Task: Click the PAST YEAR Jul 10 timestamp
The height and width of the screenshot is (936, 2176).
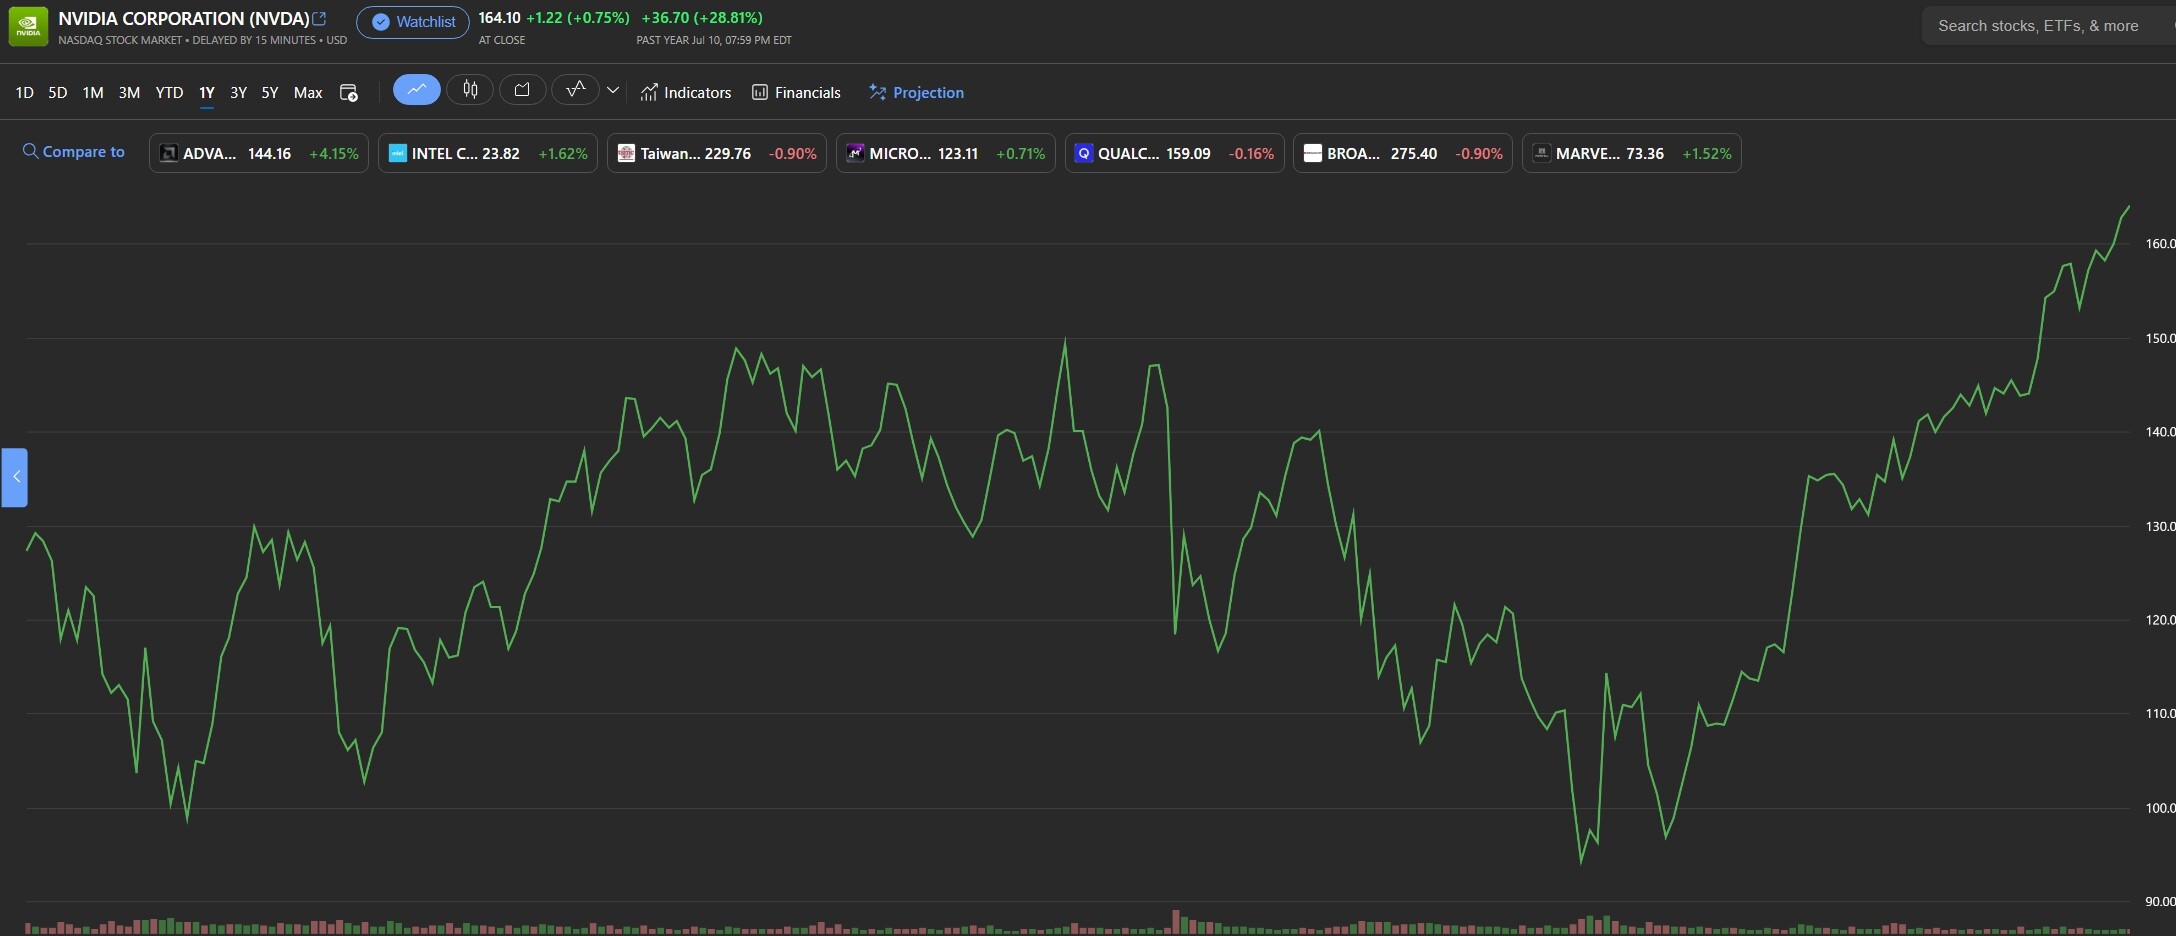Action: pyautogui.click(x=714, y=41)
